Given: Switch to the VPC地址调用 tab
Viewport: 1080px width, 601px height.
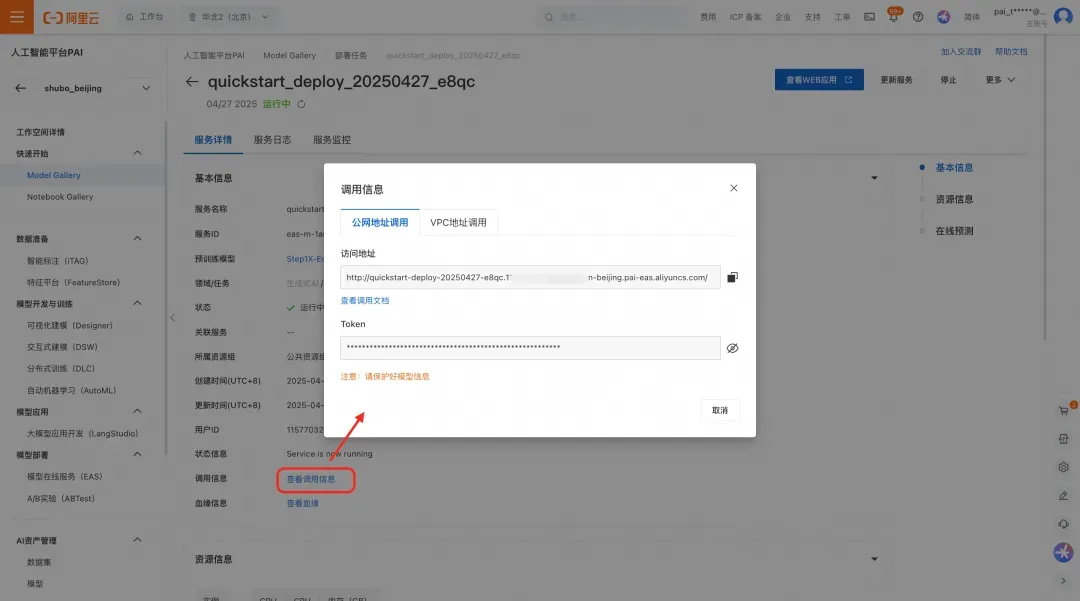Looking at the screenshot, I should pyautogui.click(x=458, y=222).
